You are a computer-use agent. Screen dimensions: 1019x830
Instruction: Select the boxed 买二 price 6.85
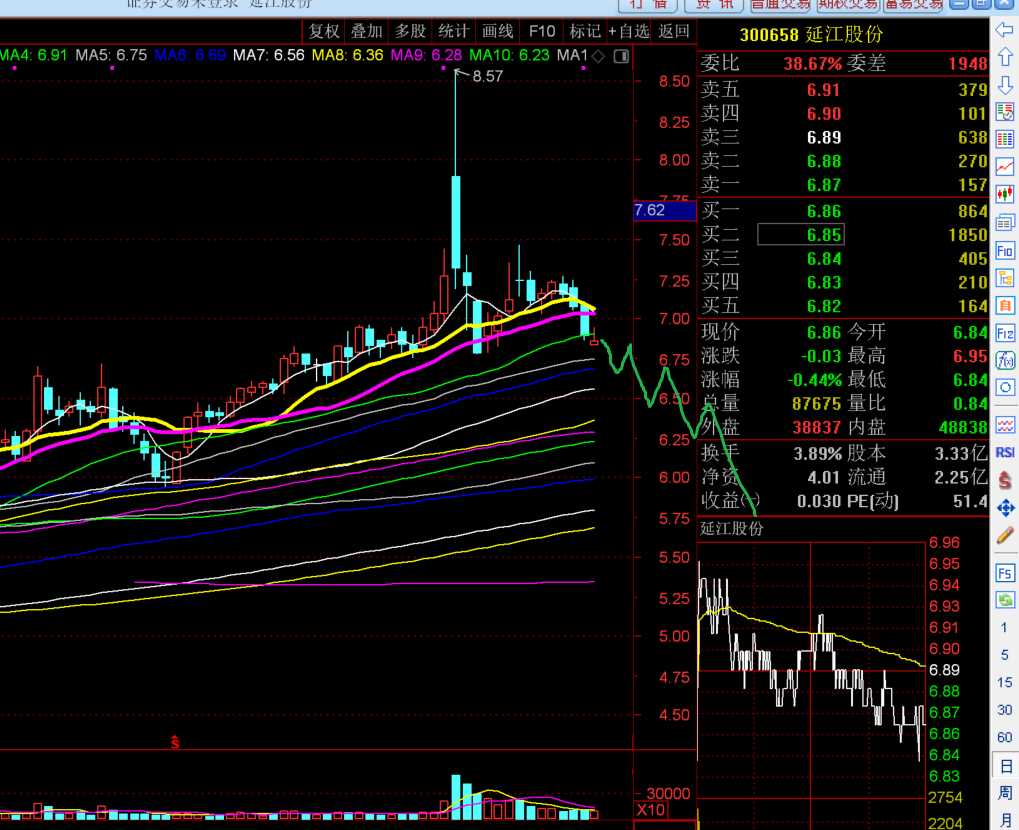pos(801,235)
